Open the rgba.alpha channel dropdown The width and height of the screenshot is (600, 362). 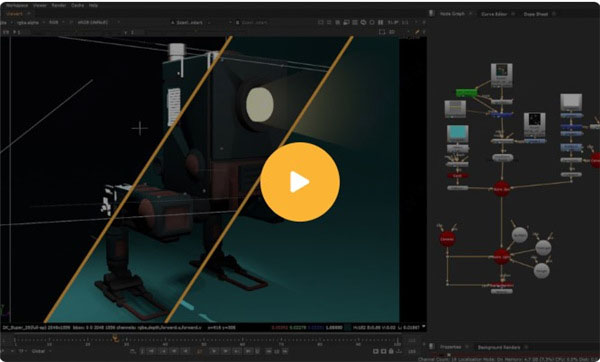30,23
